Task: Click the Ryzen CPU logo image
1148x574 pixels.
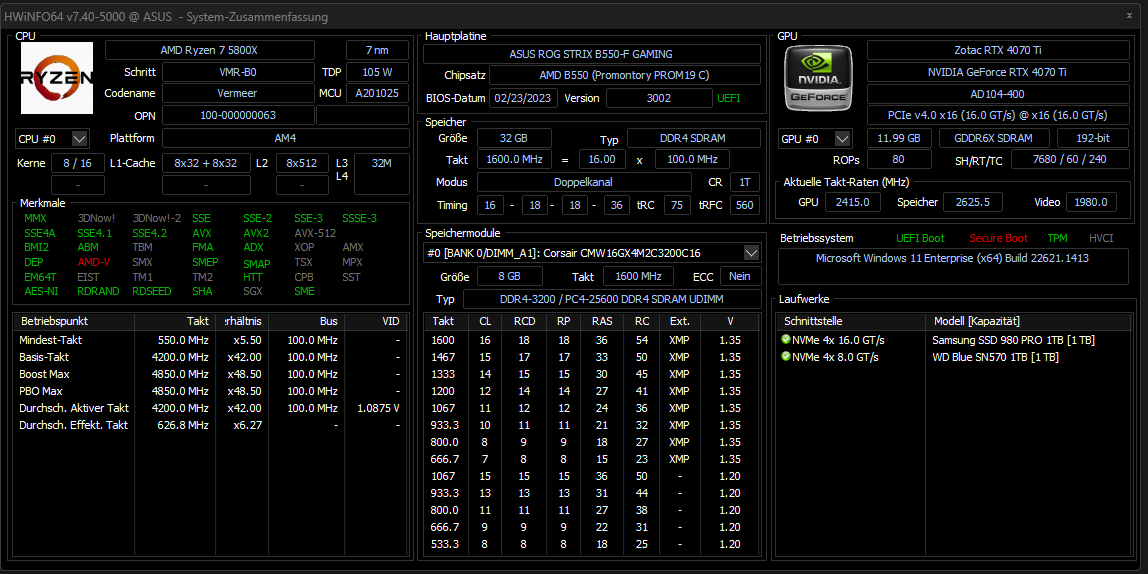Action: point(57,78)
